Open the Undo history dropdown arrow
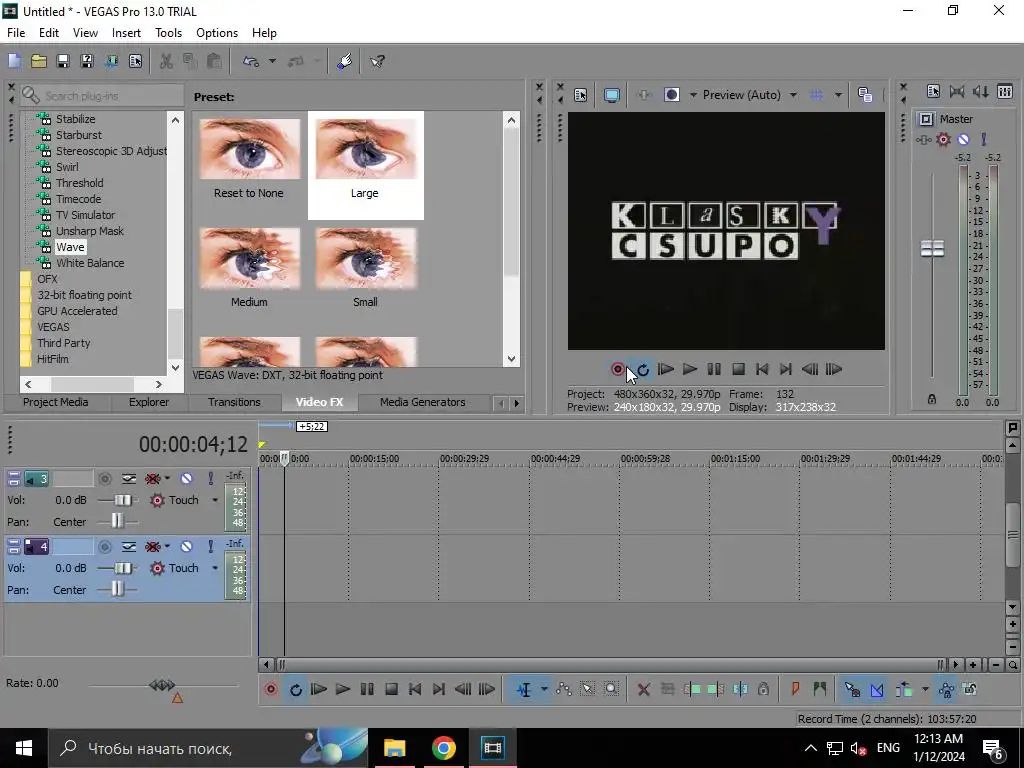The width and height of the screenshot is (1024, 768). [x=272, y=61]
